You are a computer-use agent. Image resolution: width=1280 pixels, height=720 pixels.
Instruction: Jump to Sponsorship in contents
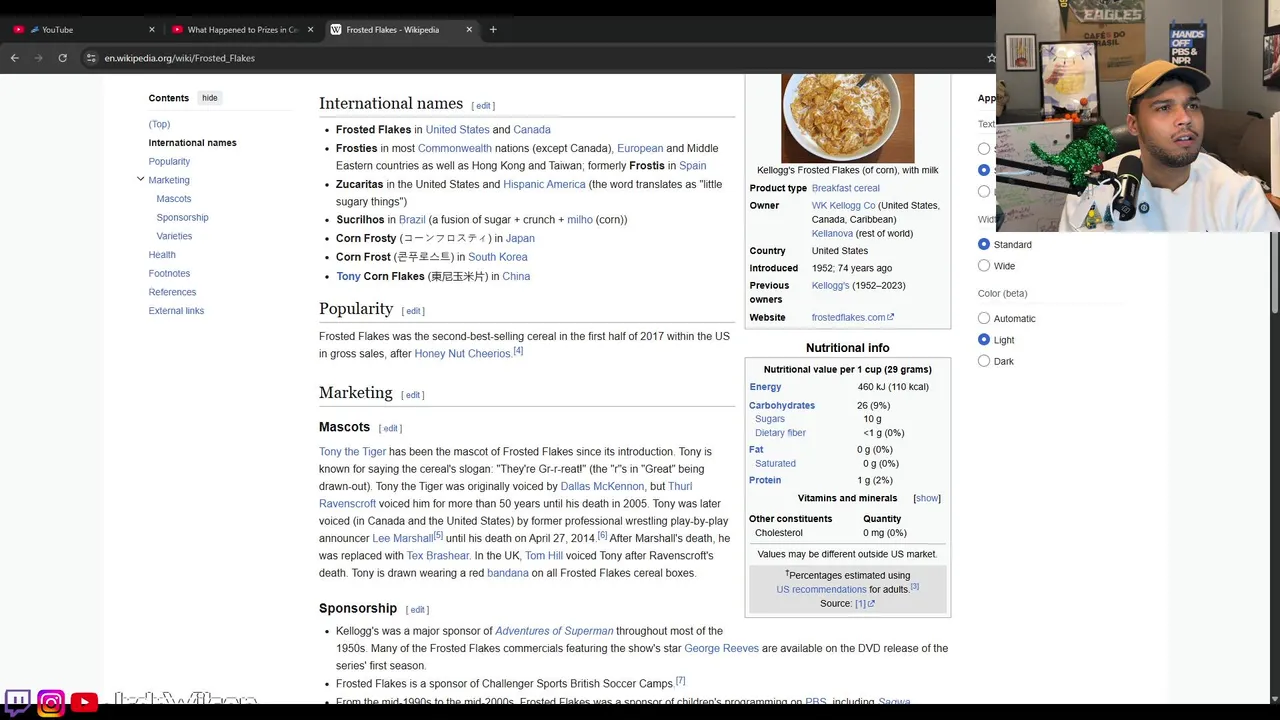[x=182, y=217]
